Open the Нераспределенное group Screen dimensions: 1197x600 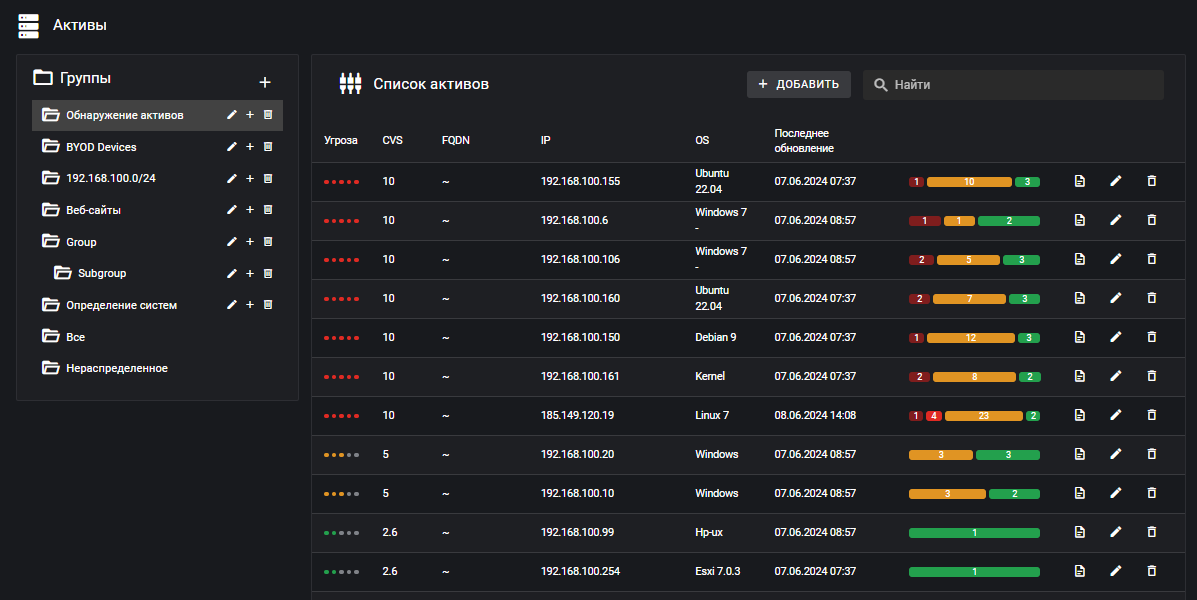pyautogui.click(x=116, y=368)
